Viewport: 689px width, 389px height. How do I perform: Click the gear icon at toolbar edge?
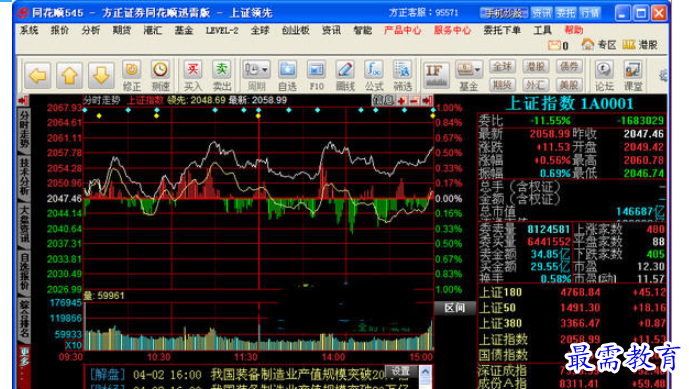[x=663, y=76]
